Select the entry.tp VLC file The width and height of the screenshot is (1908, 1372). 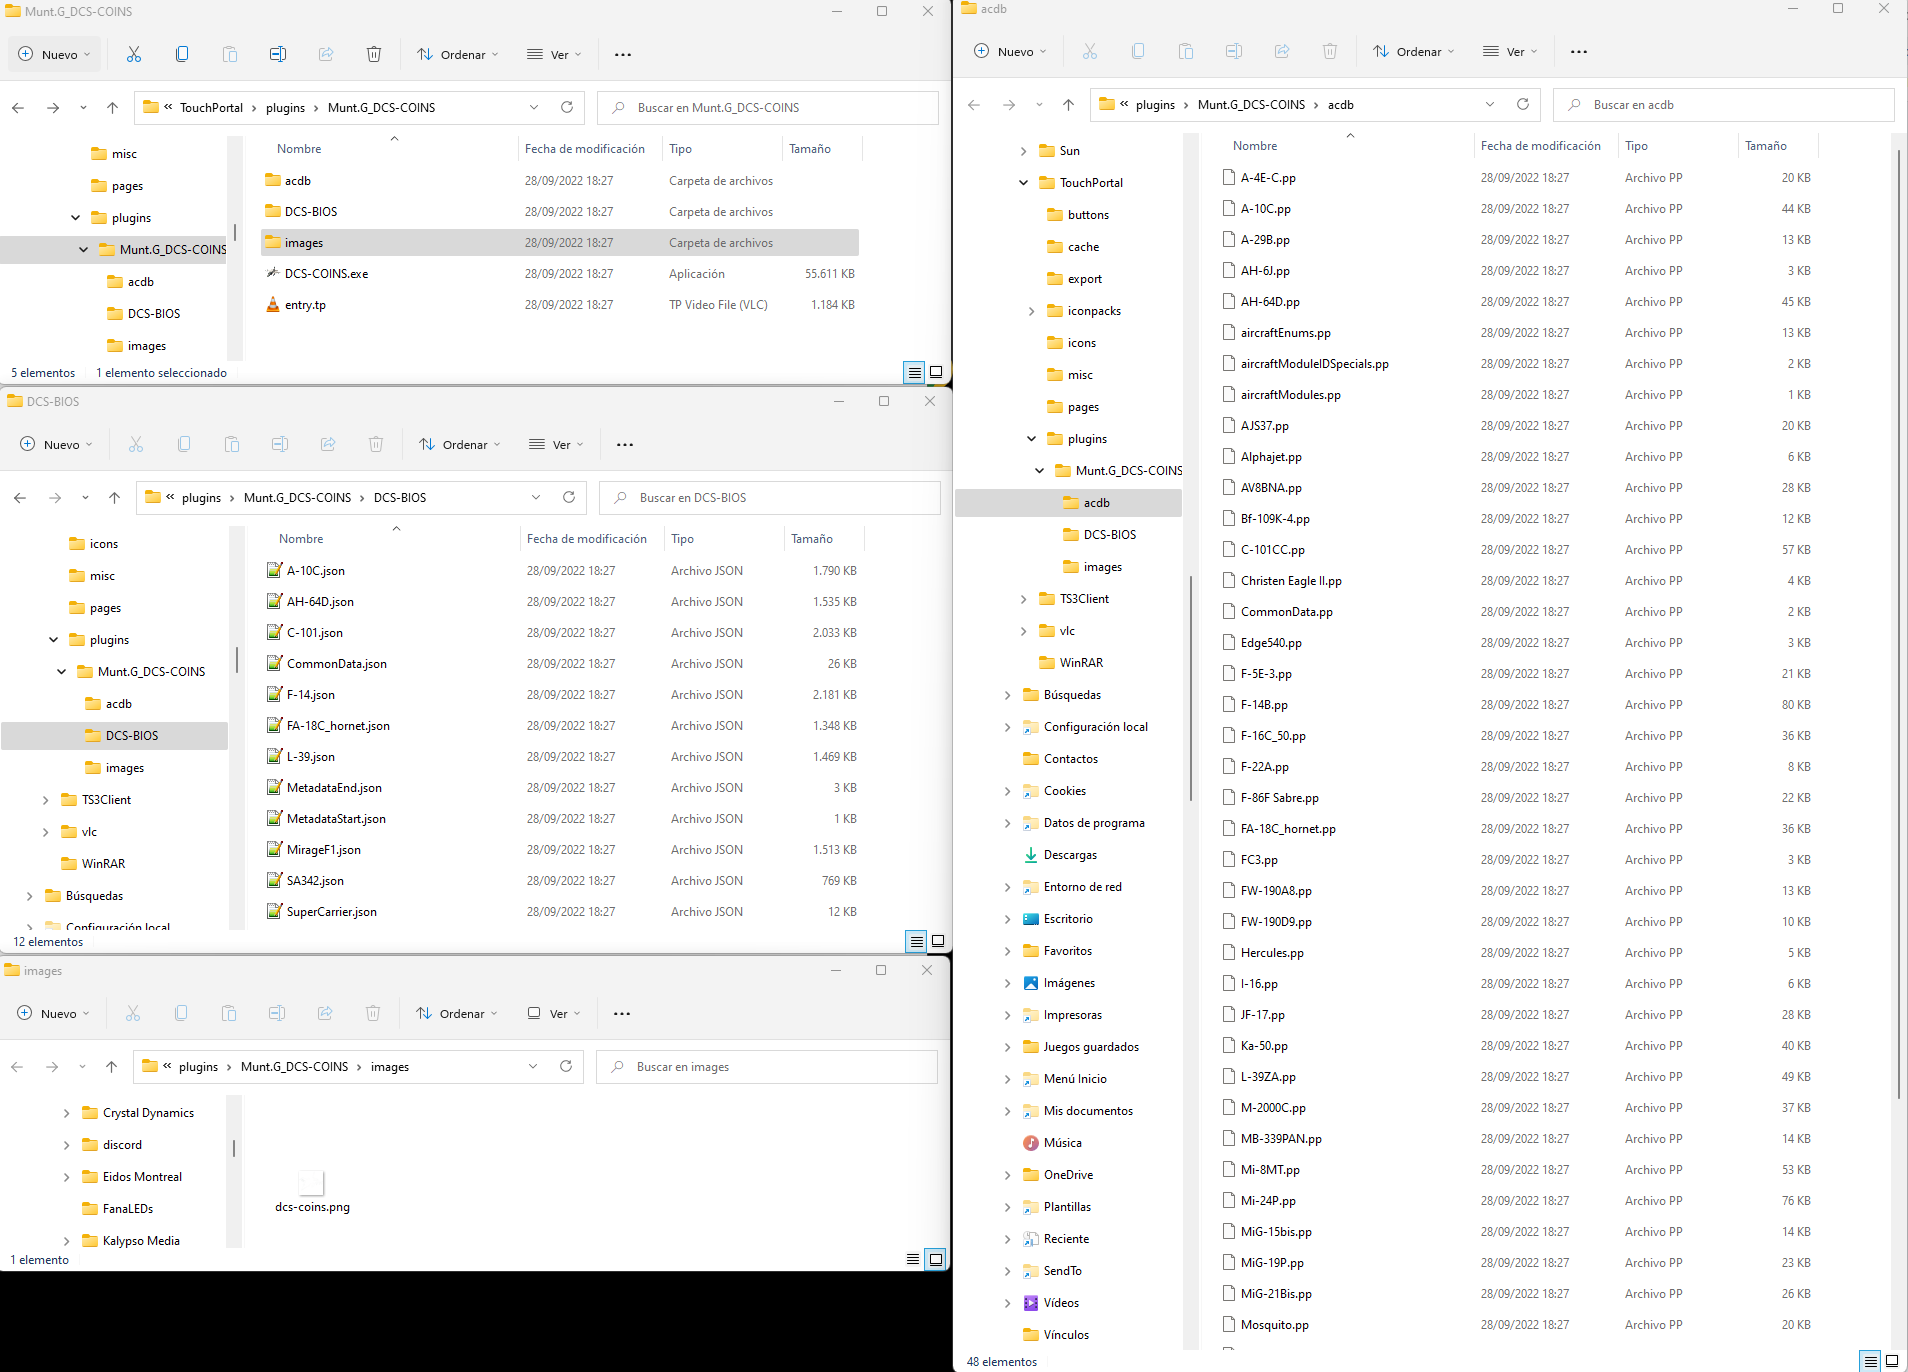560,305
